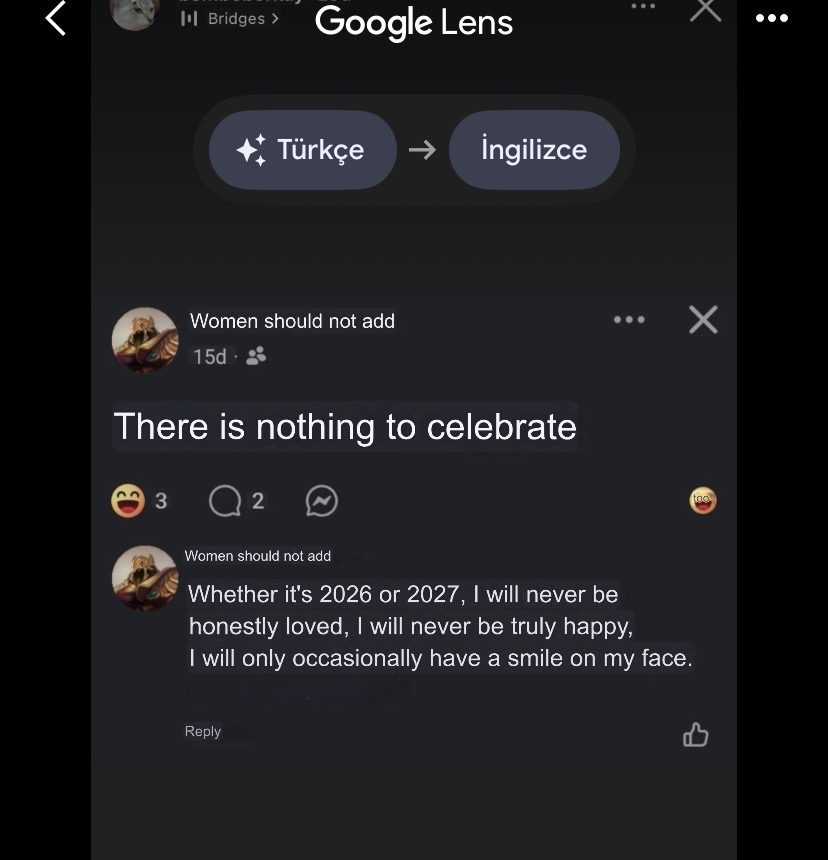Image resolution: width=828 pixels, height=860 pixels.
Task: Tap the back arrow at top left
Action: (x=56, y=18)
